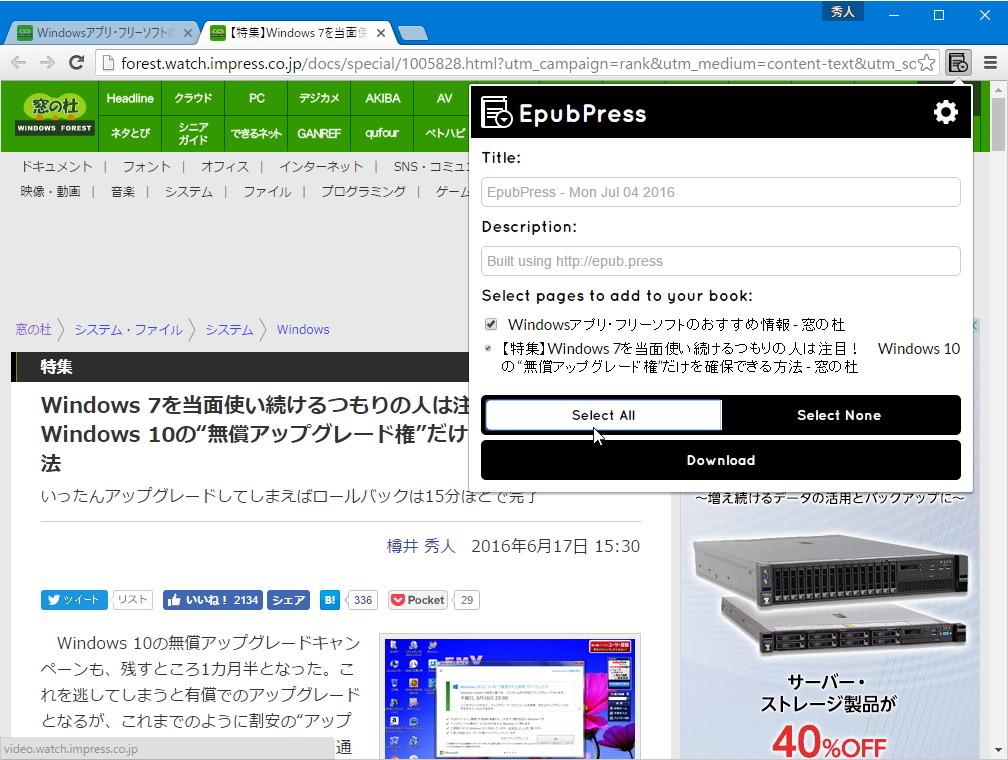Image resolution: width=1008 pixels, height=760 pixels.
Task: Click the Select None button
Action: [x=839, y=415]
